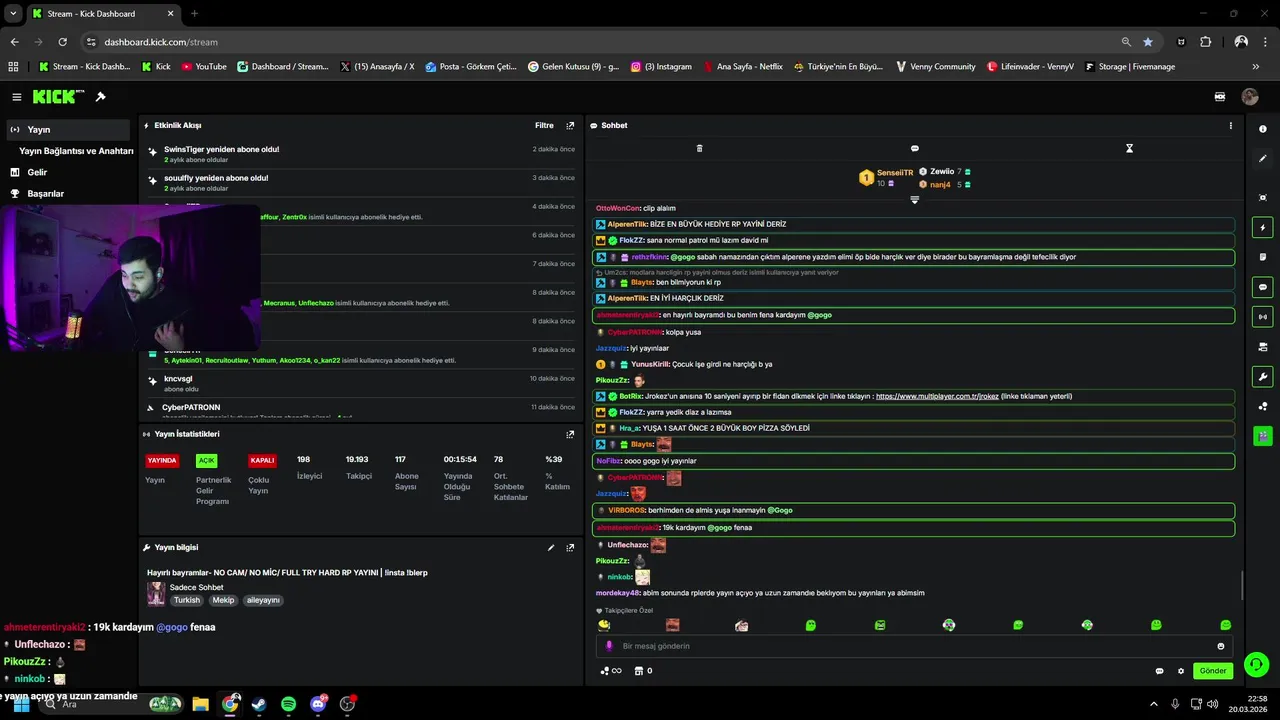This screenshot has height=720, width=1280.
Task: Click the info icon in right sidebar
Action: click(x=1262, y=129)
